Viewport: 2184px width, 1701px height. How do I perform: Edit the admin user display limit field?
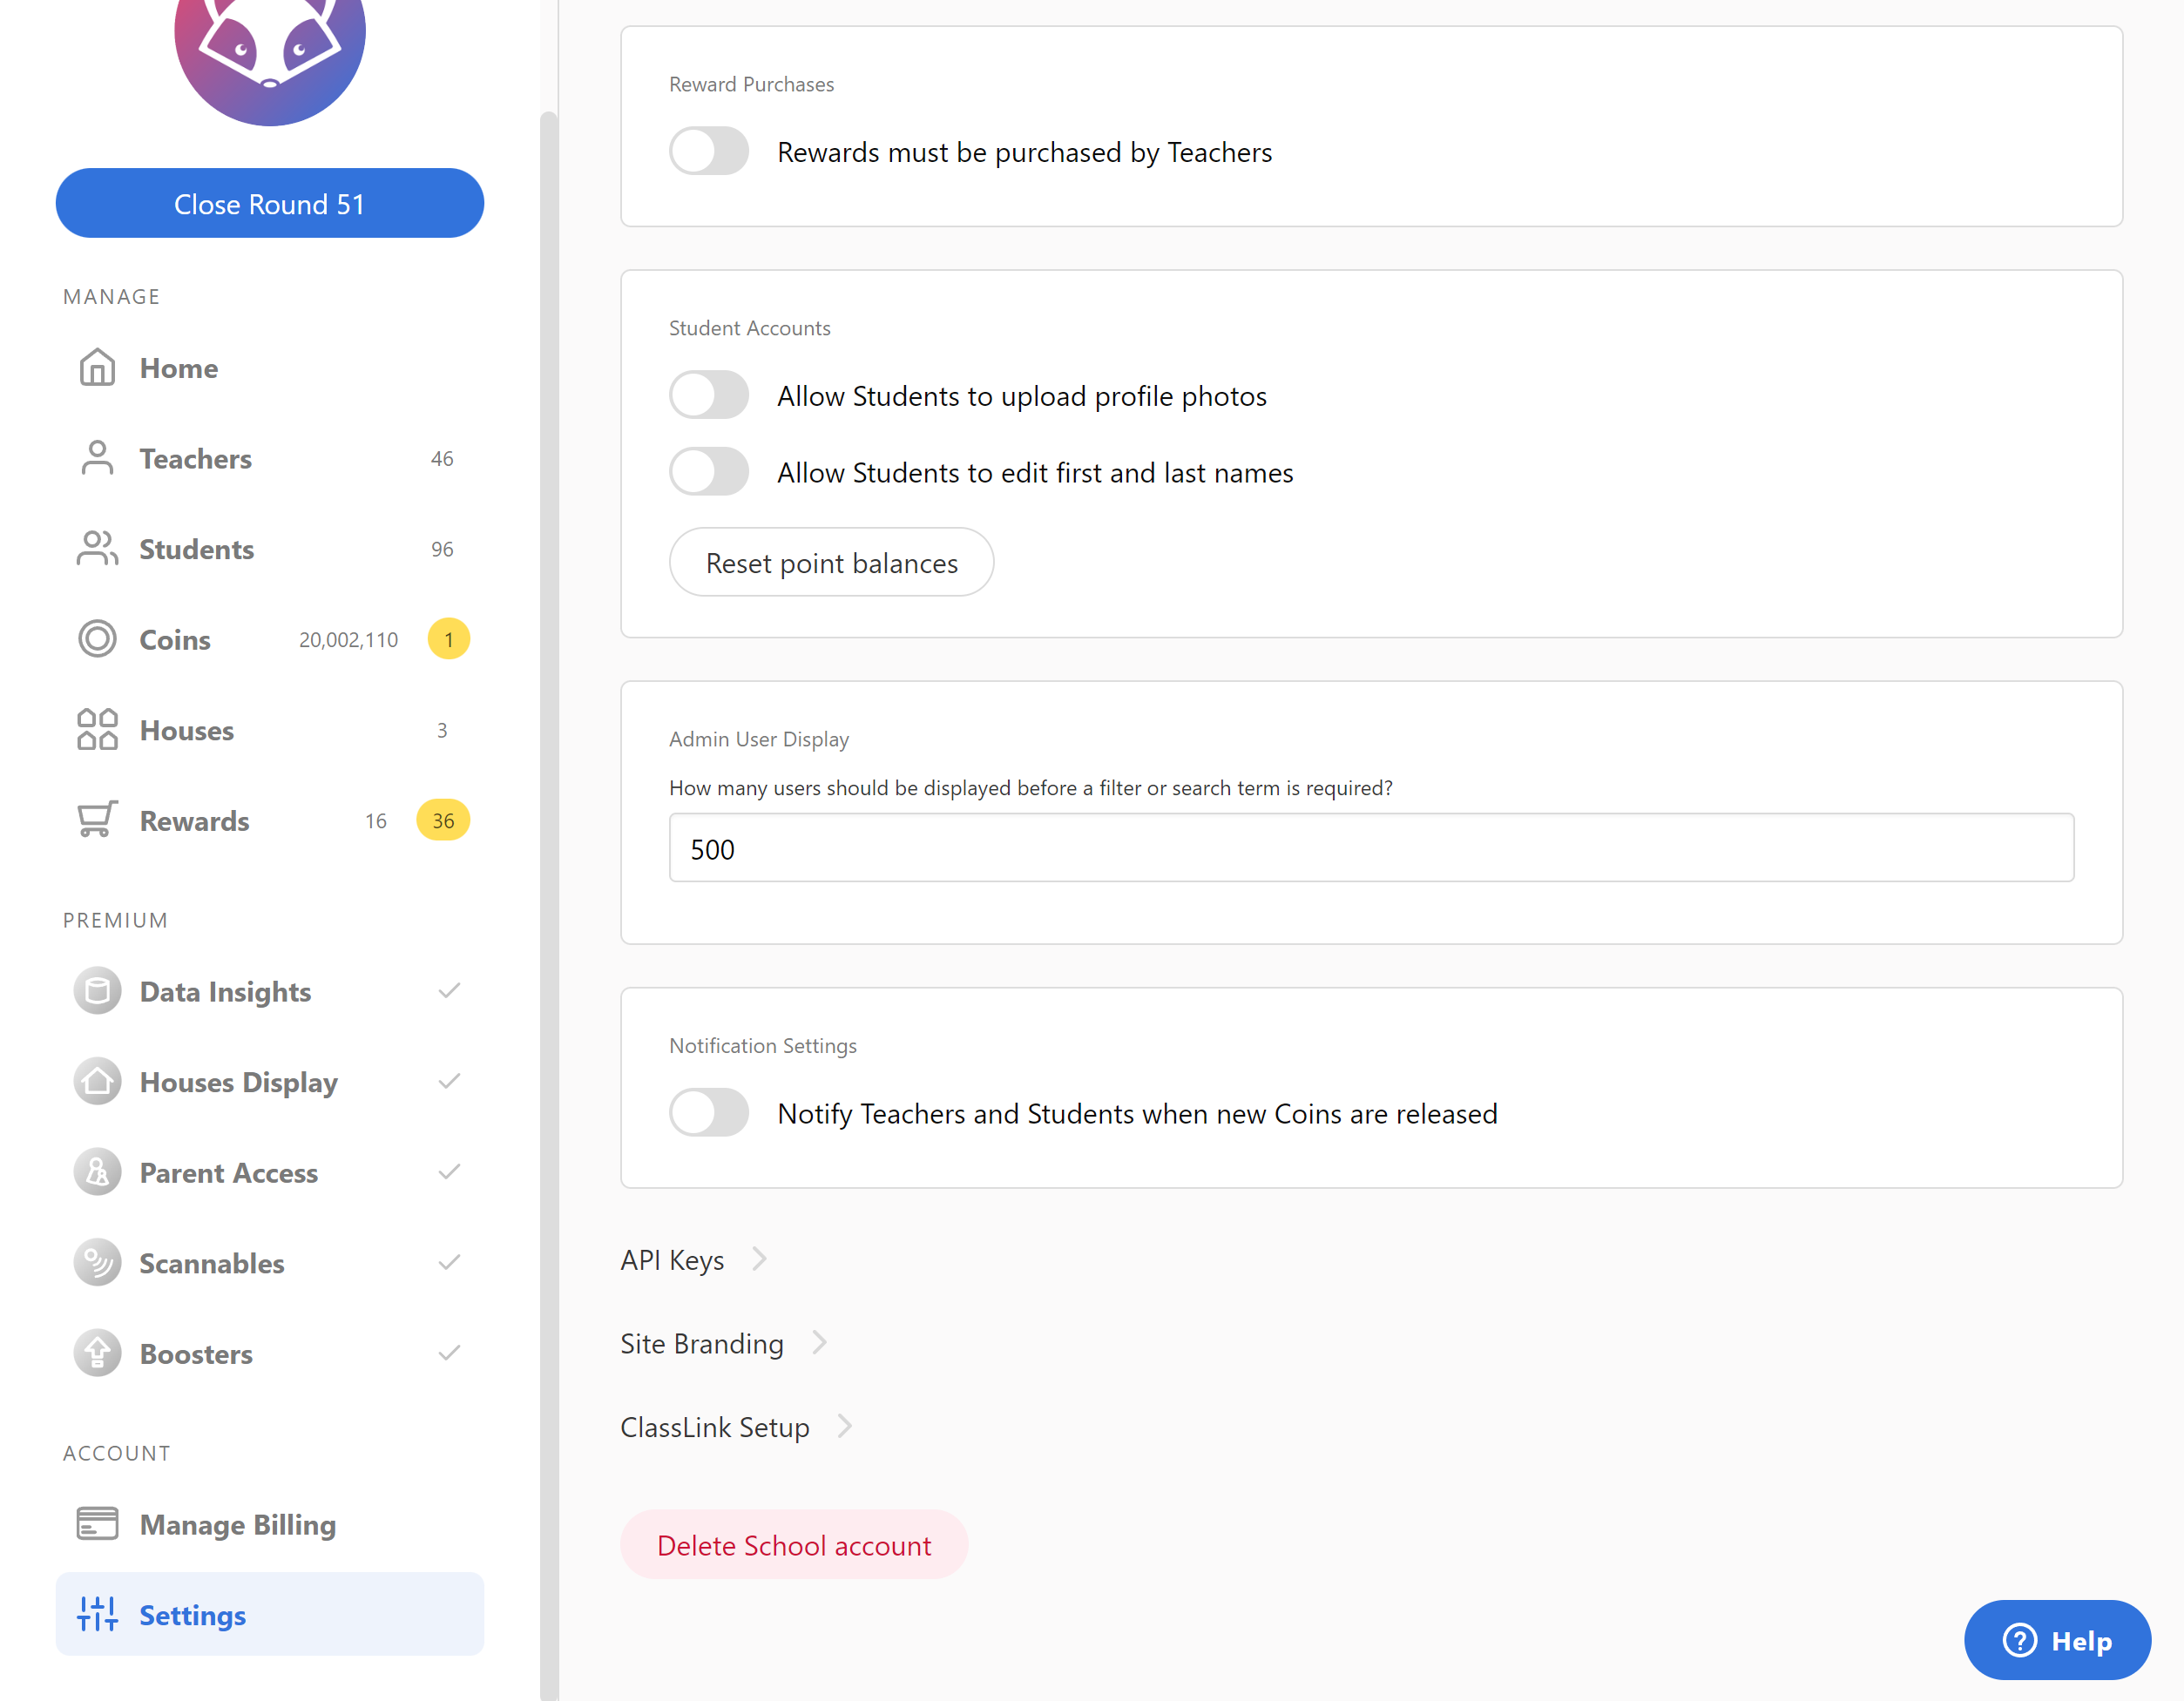click(1371, 848)
